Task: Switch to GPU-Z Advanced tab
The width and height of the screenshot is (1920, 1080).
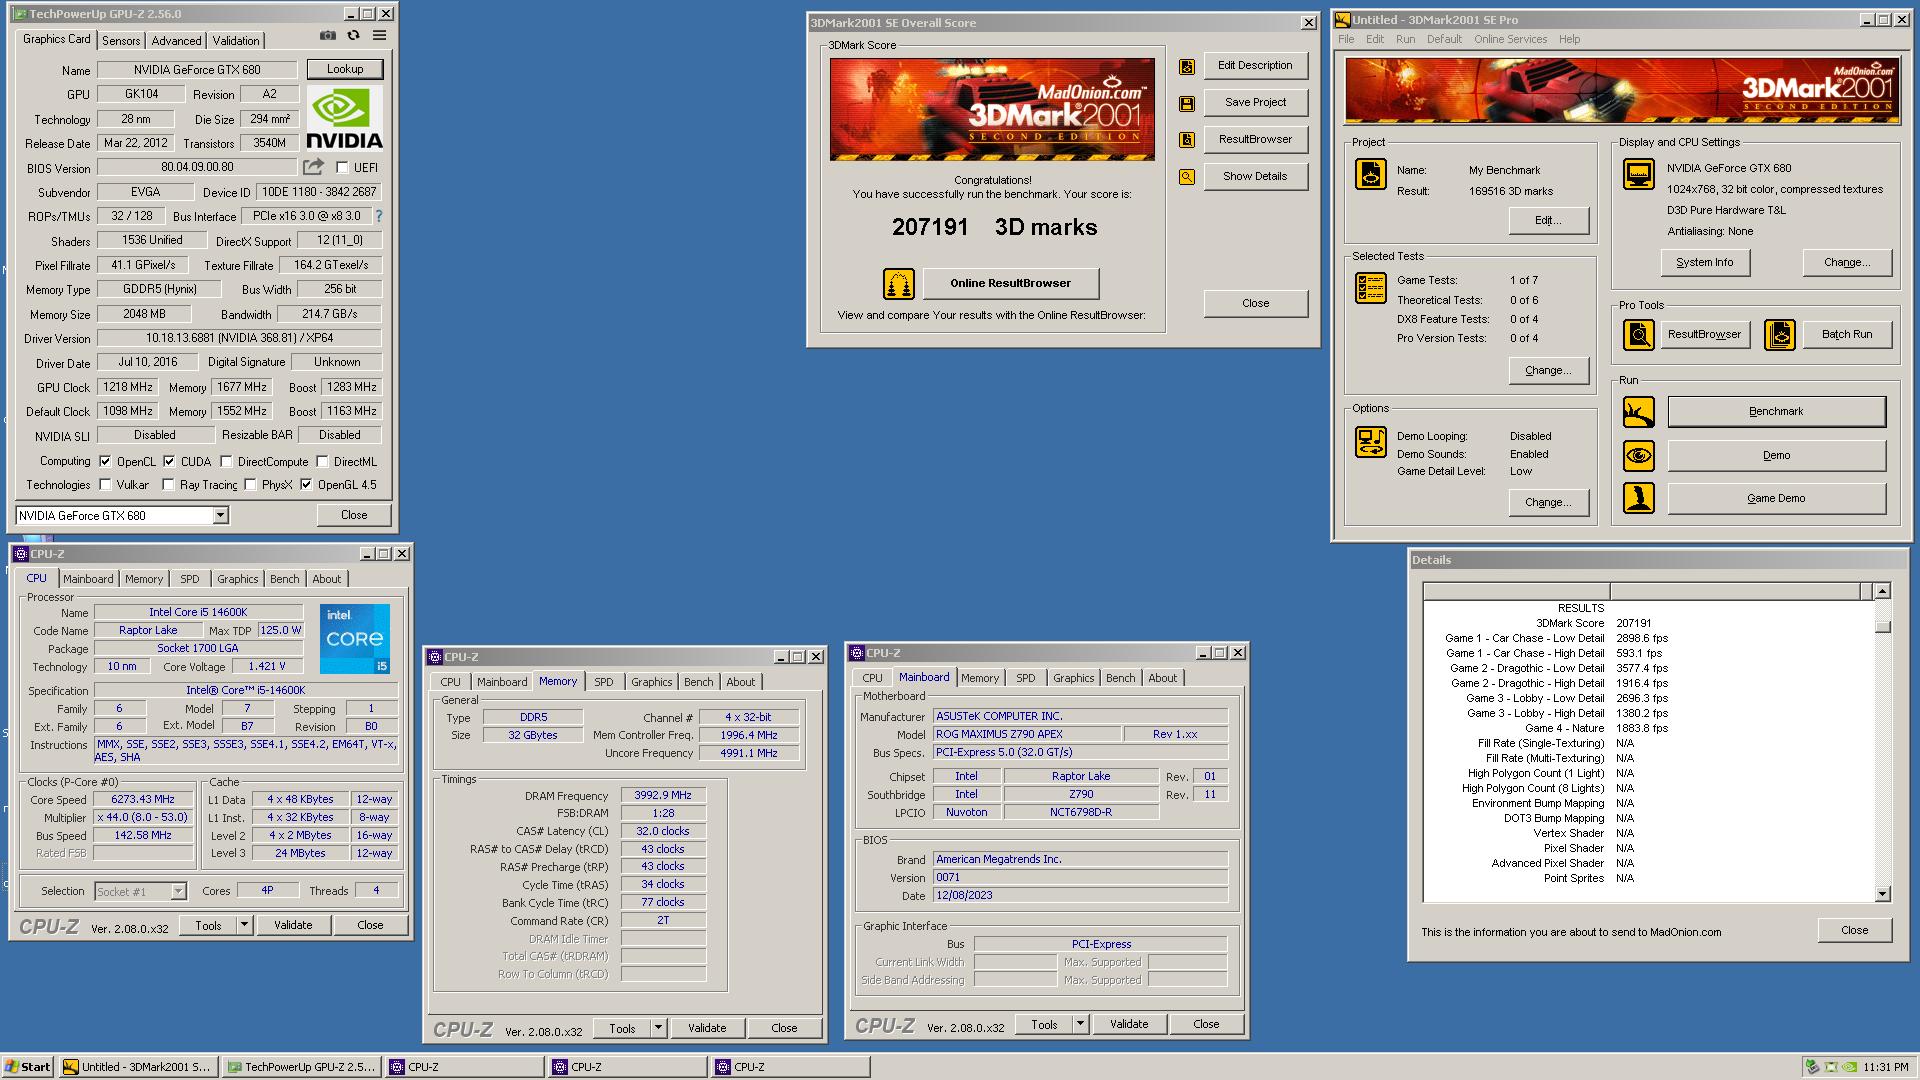Action: [x=176, y=41]
